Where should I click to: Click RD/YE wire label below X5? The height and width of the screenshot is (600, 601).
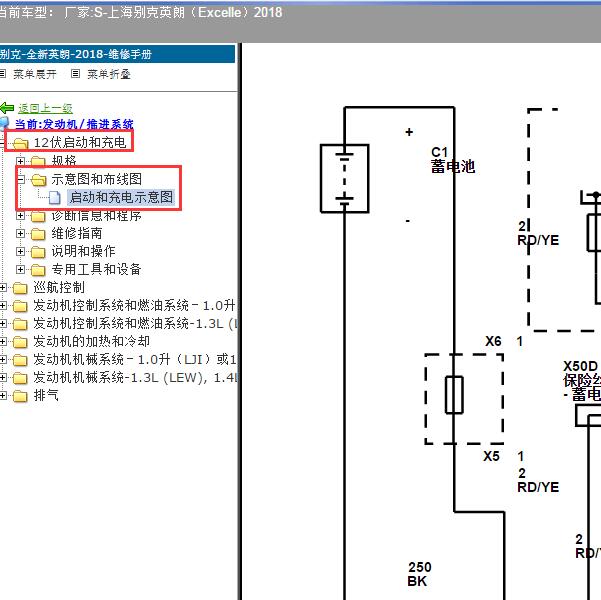(538, 487)
